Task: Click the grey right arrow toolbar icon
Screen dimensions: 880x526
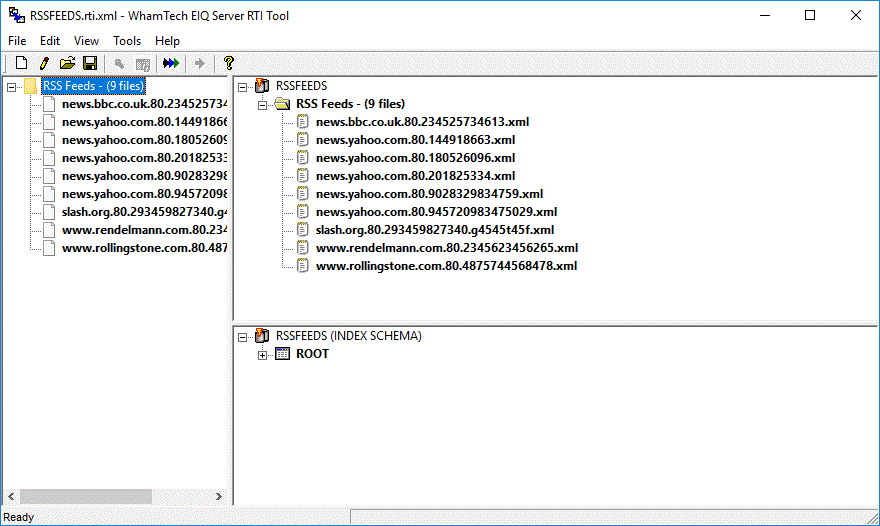Action: 199,63
